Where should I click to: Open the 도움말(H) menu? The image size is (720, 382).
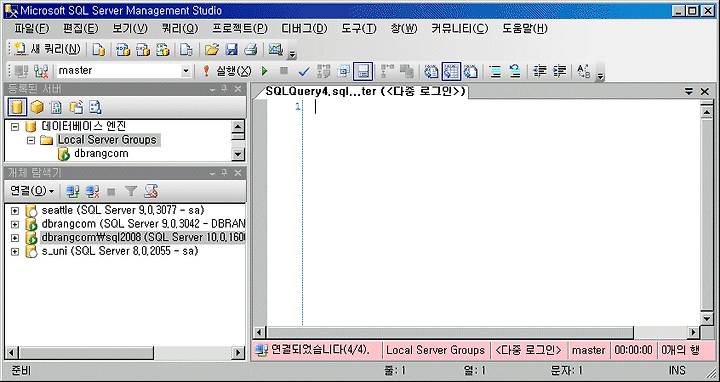click(525, 28)
